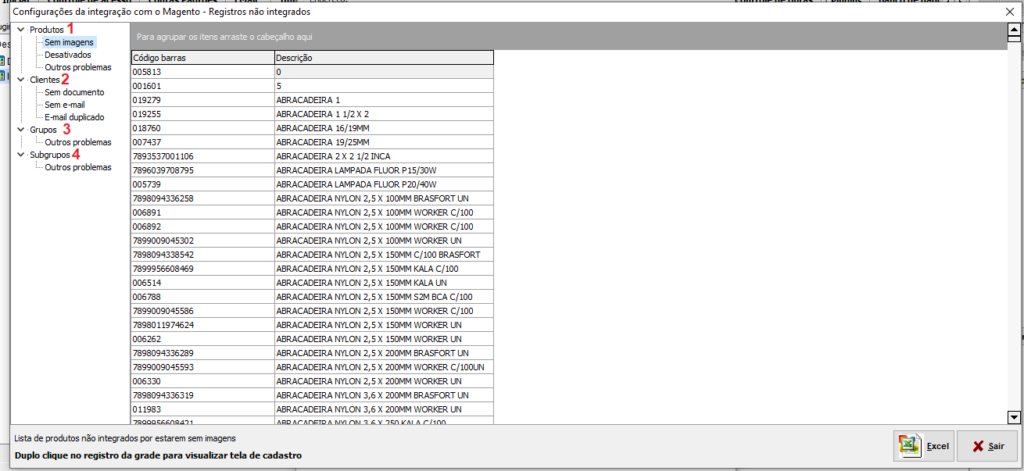Select description cell with value 5

(383, 86)
